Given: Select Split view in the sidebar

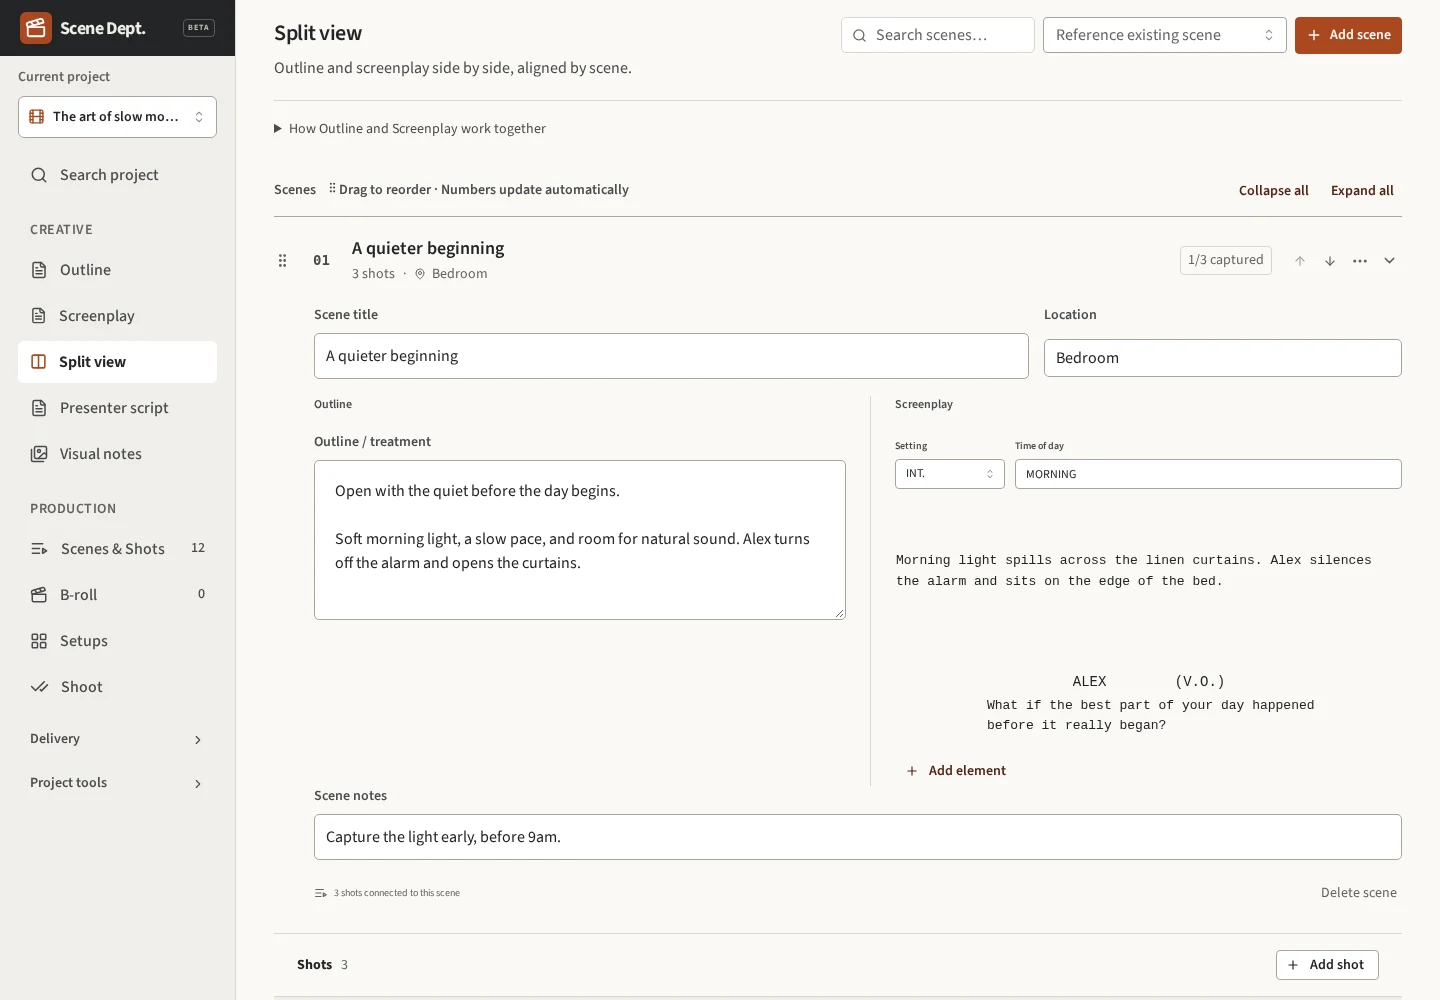Looking at the screenshot, I should pyautogui.click(x=117, y=362).
